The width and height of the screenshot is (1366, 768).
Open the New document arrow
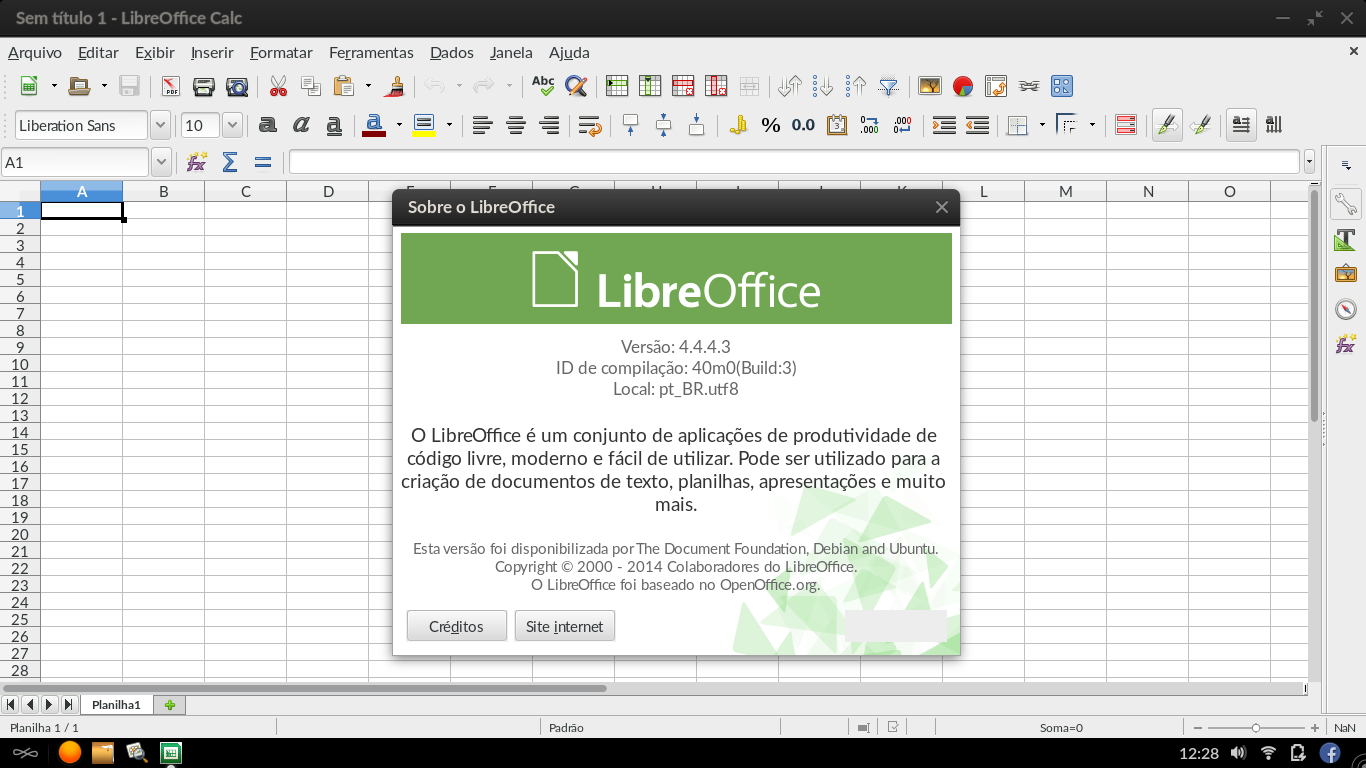point(54,86)
